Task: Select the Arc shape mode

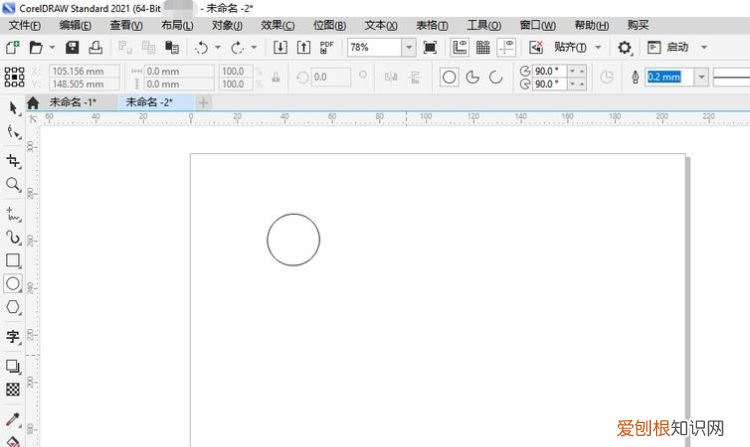Action: pyautogui.click(x=494, y=76)
